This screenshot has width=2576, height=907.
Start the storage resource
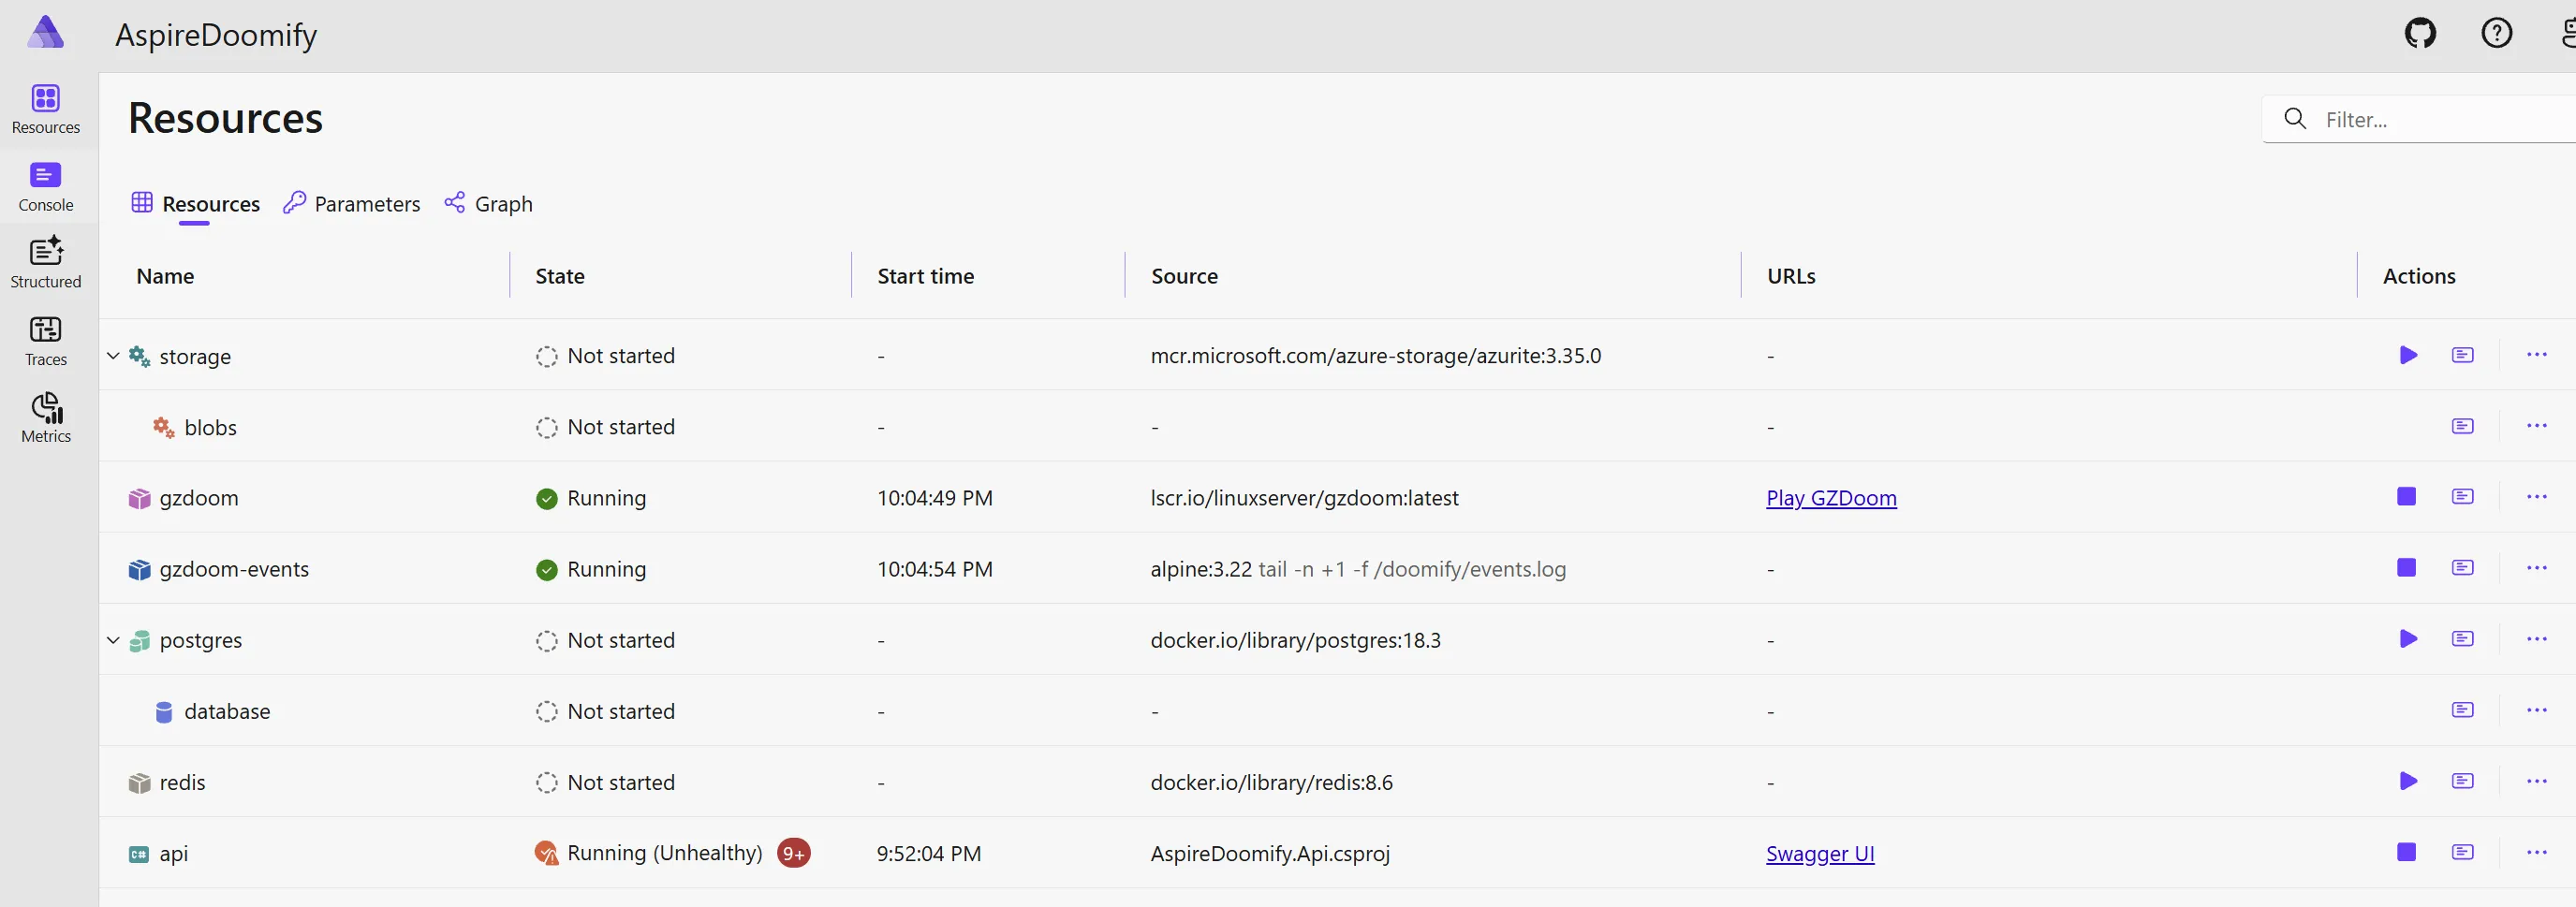2408,355
